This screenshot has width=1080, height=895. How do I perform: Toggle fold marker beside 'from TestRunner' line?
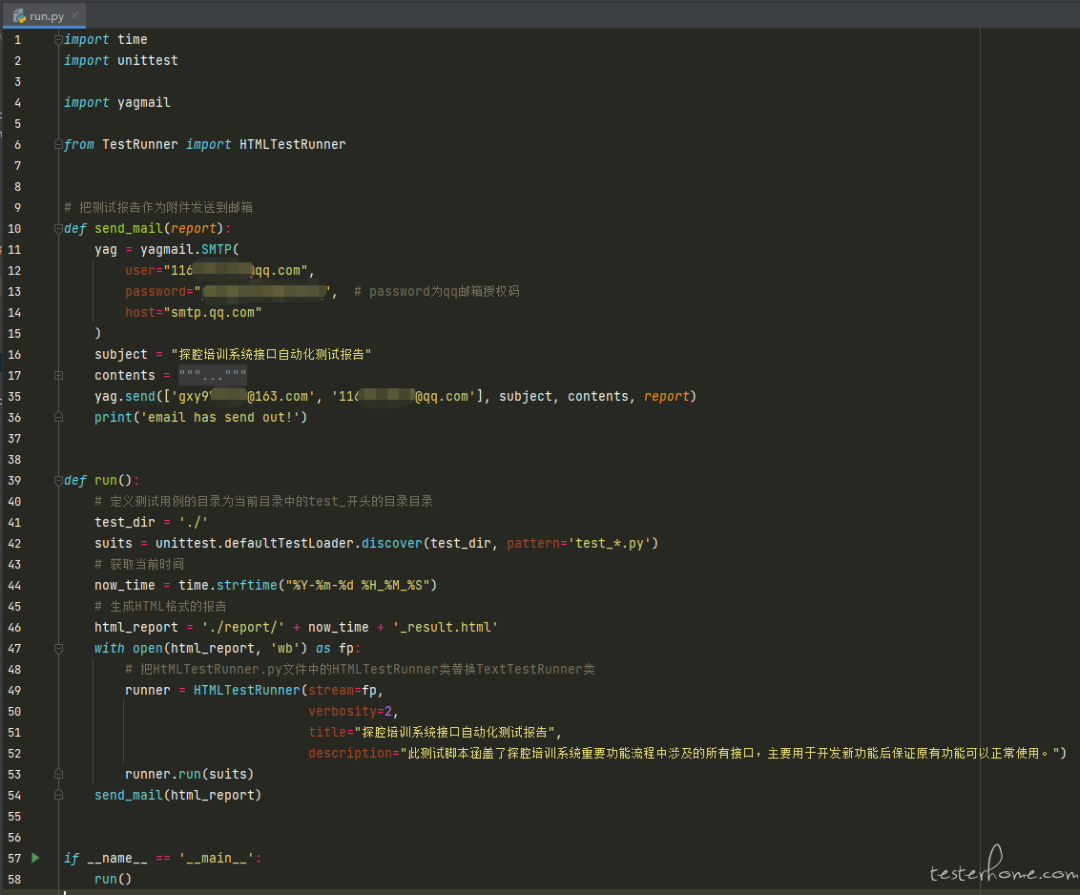[x=59, y=144]
